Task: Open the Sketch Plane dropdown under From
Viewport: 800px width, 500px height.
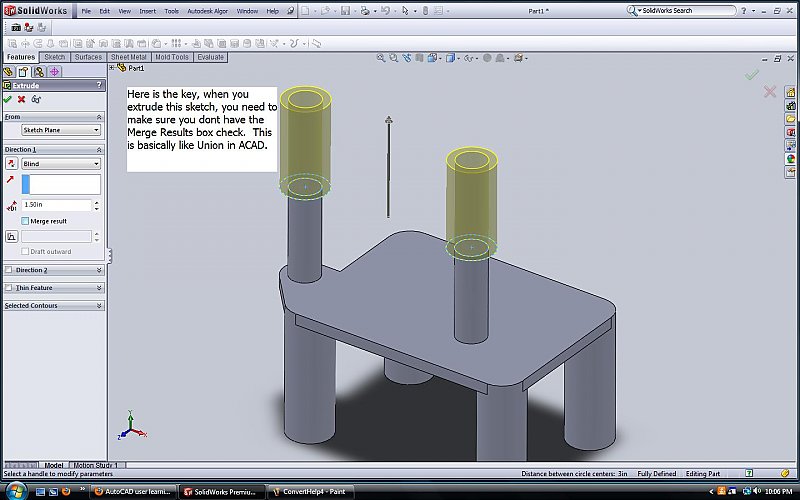Action: pos(61,130)
